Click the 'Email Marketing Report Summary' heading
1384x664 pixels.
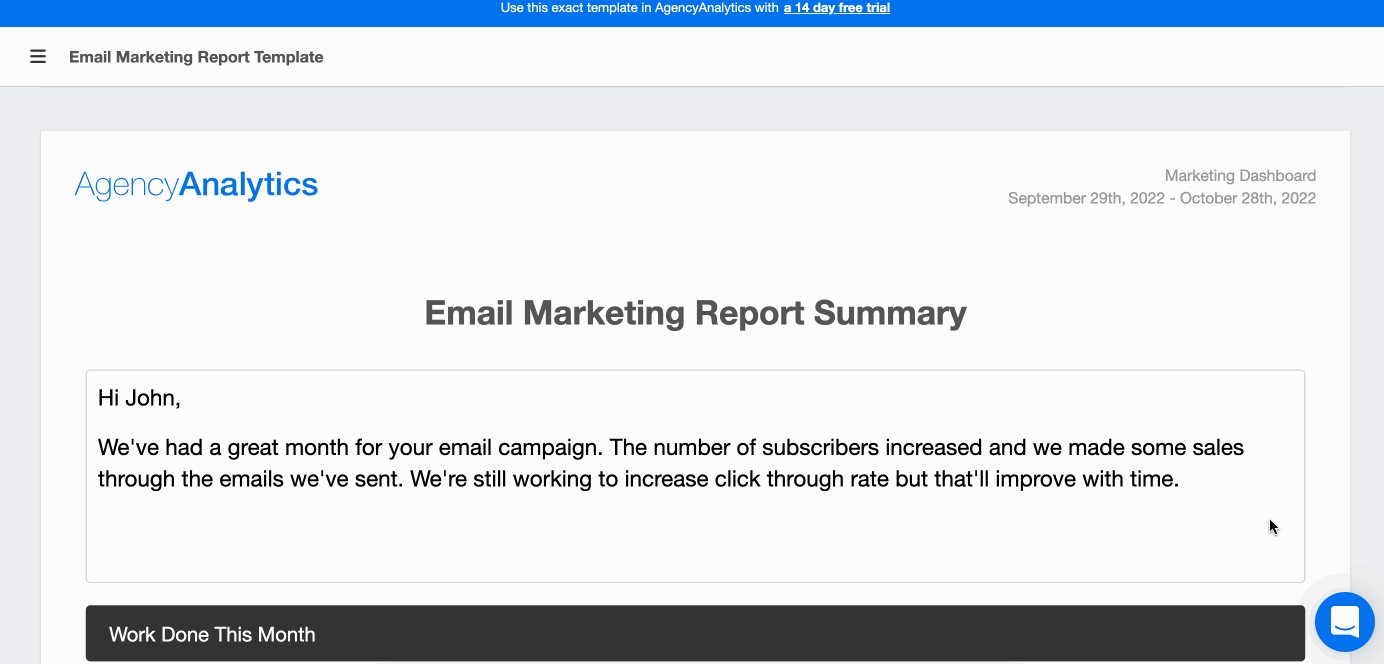[x=695, y=313]
